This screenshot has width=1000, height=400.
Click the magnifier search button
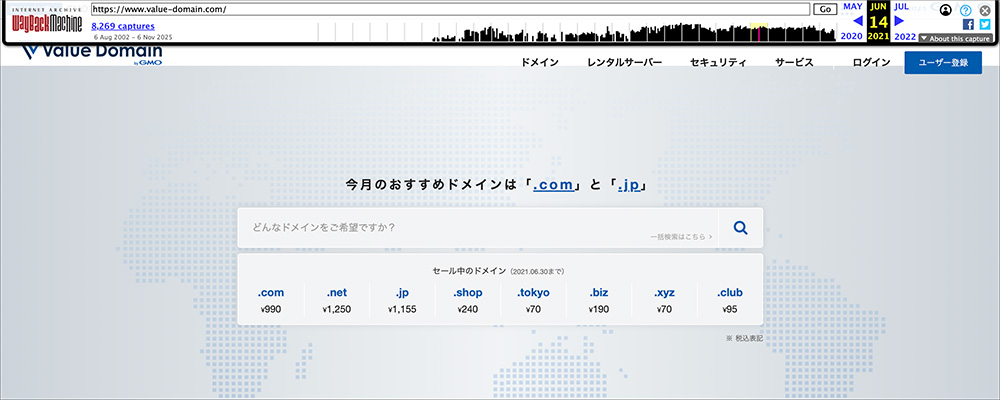pyautogui.click(x=740, y=228)
